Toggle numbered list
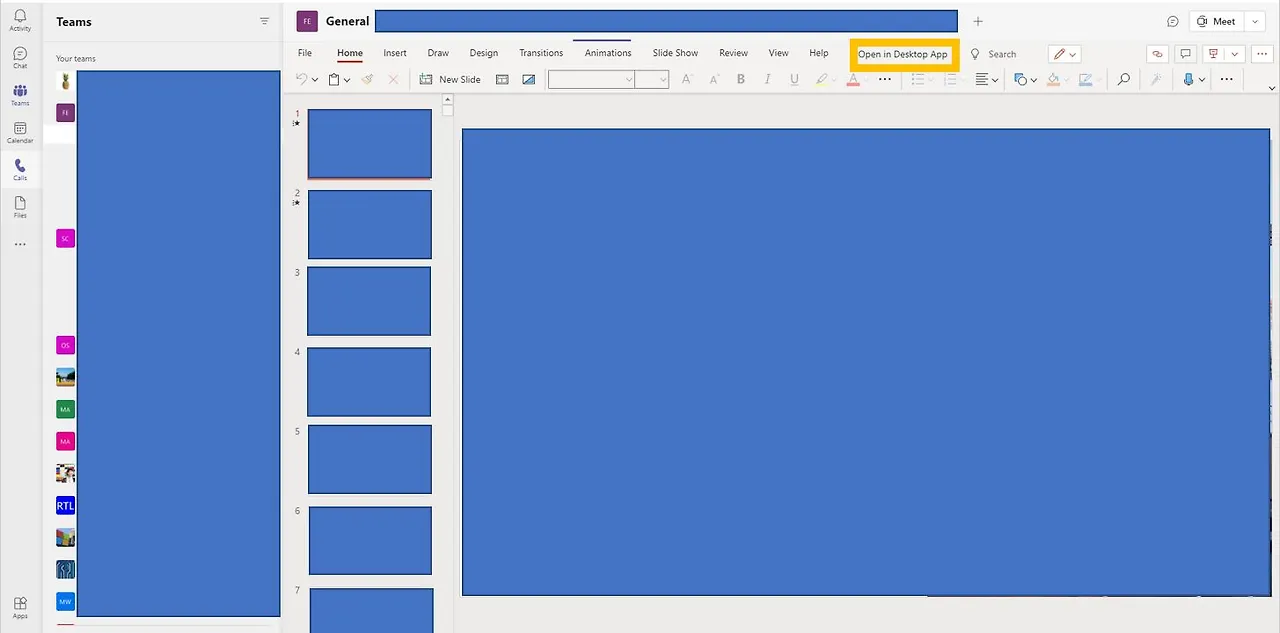Image resolution: width=1280 pixels, height=633 pixels. point(950,79)
